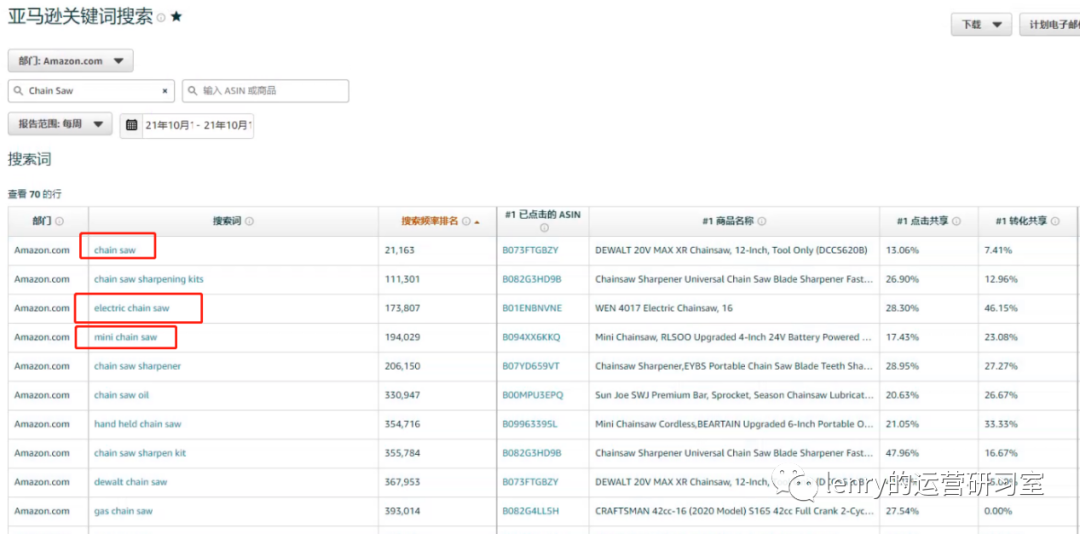Clear the Chain Saw search field with the x
Image resolution: width=1080 pixels, height=534 pixels.
tap(165, 91)
